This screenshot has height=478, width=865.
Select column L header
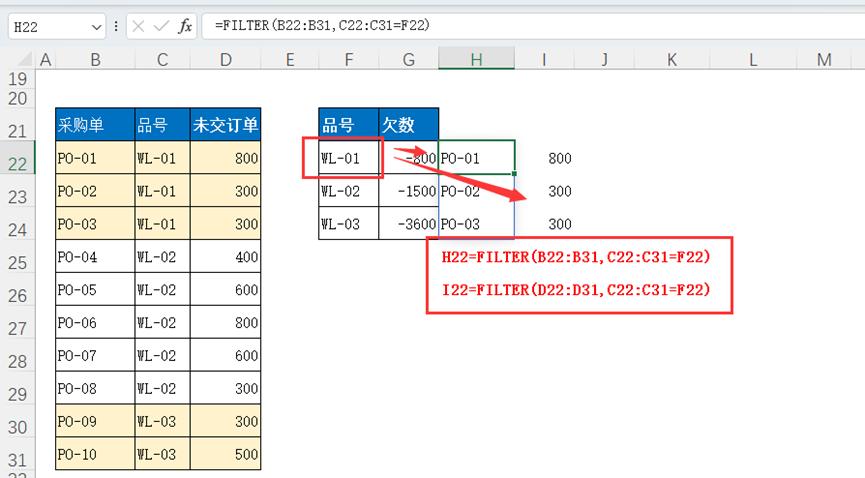753,60
